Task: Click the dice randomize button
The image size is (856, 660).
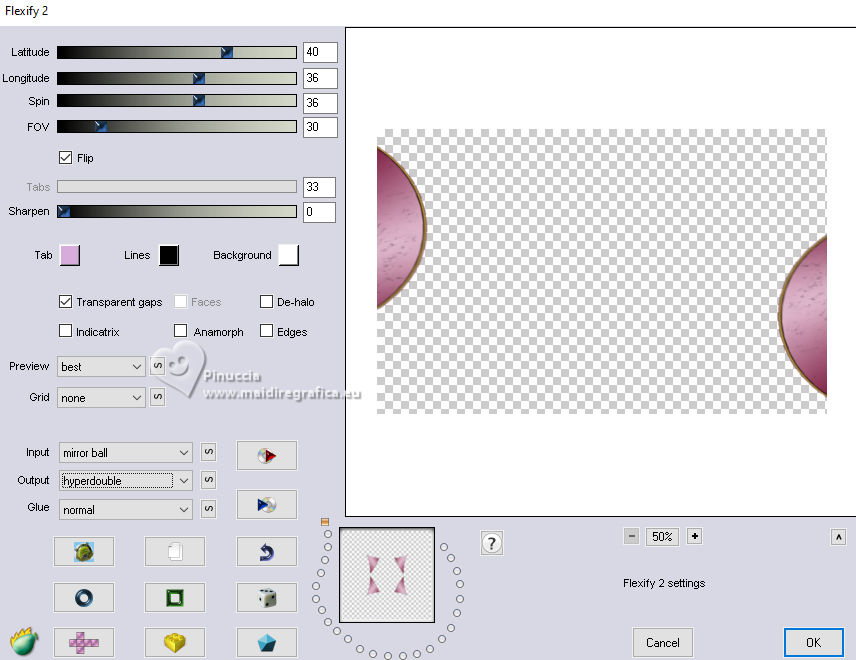Action: (266, 597)
